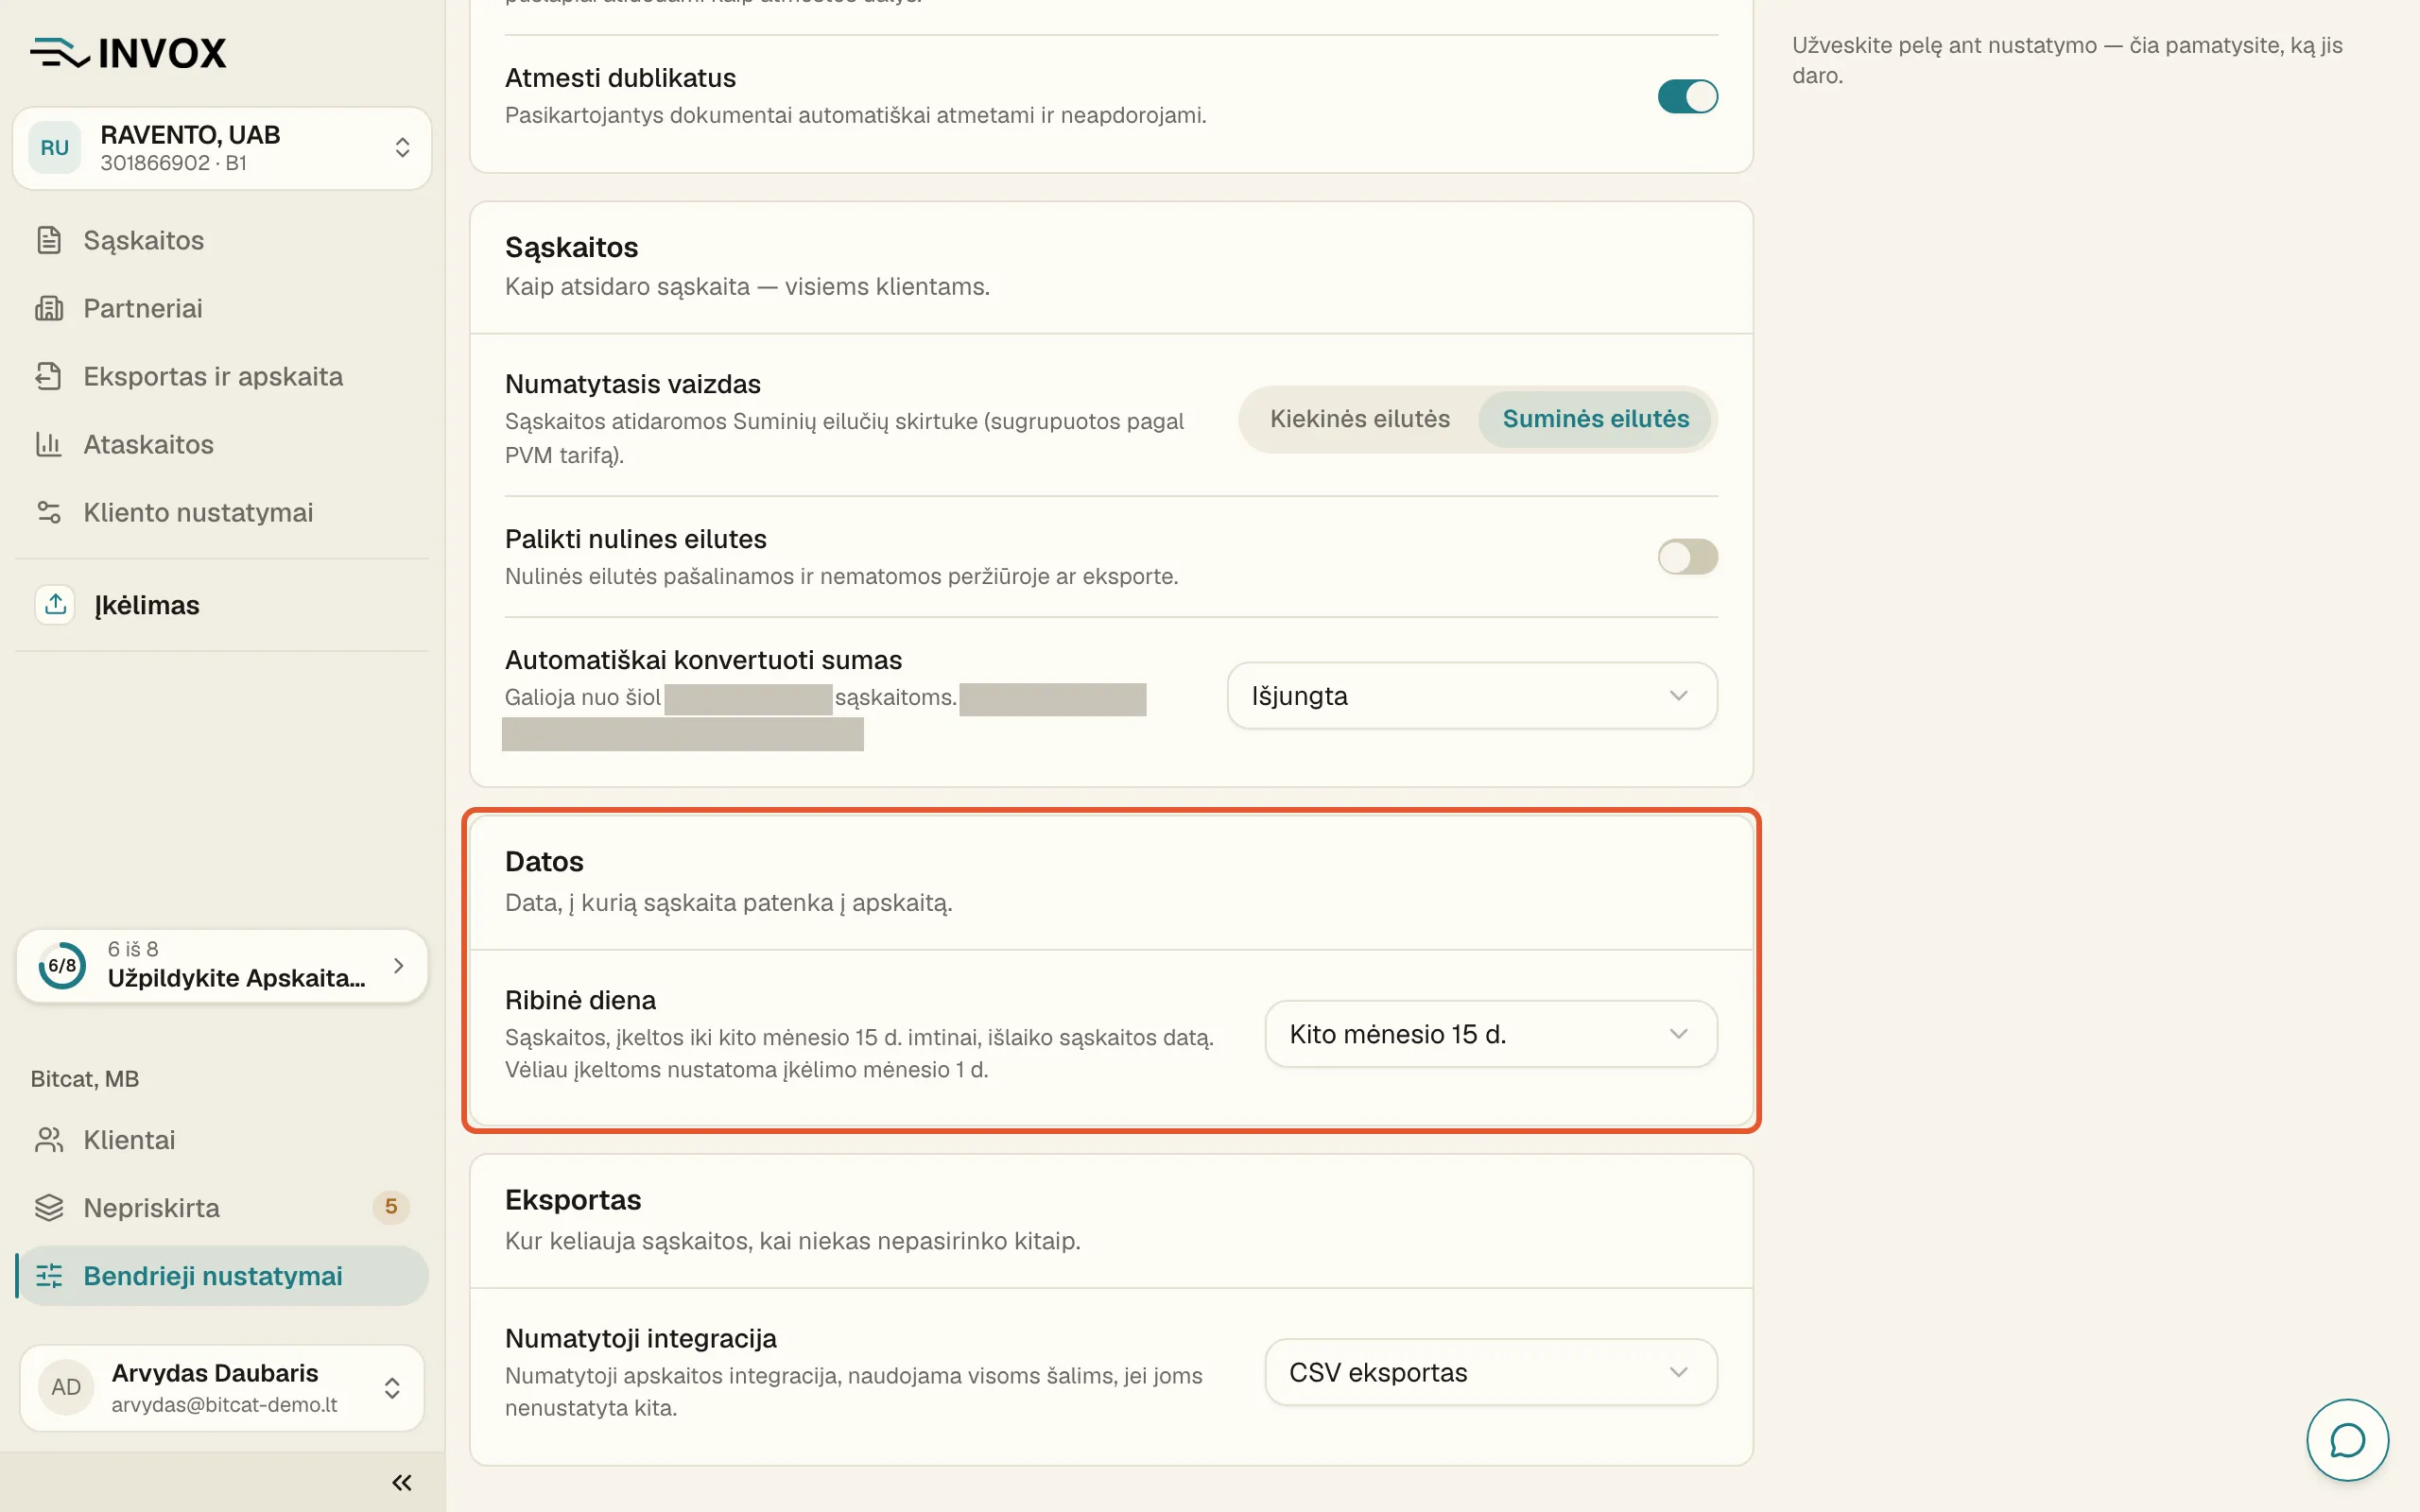Open Užpildykite Apskaita progress card
This screenshot has height=1512, width=2420.
(x=222, y=965)
